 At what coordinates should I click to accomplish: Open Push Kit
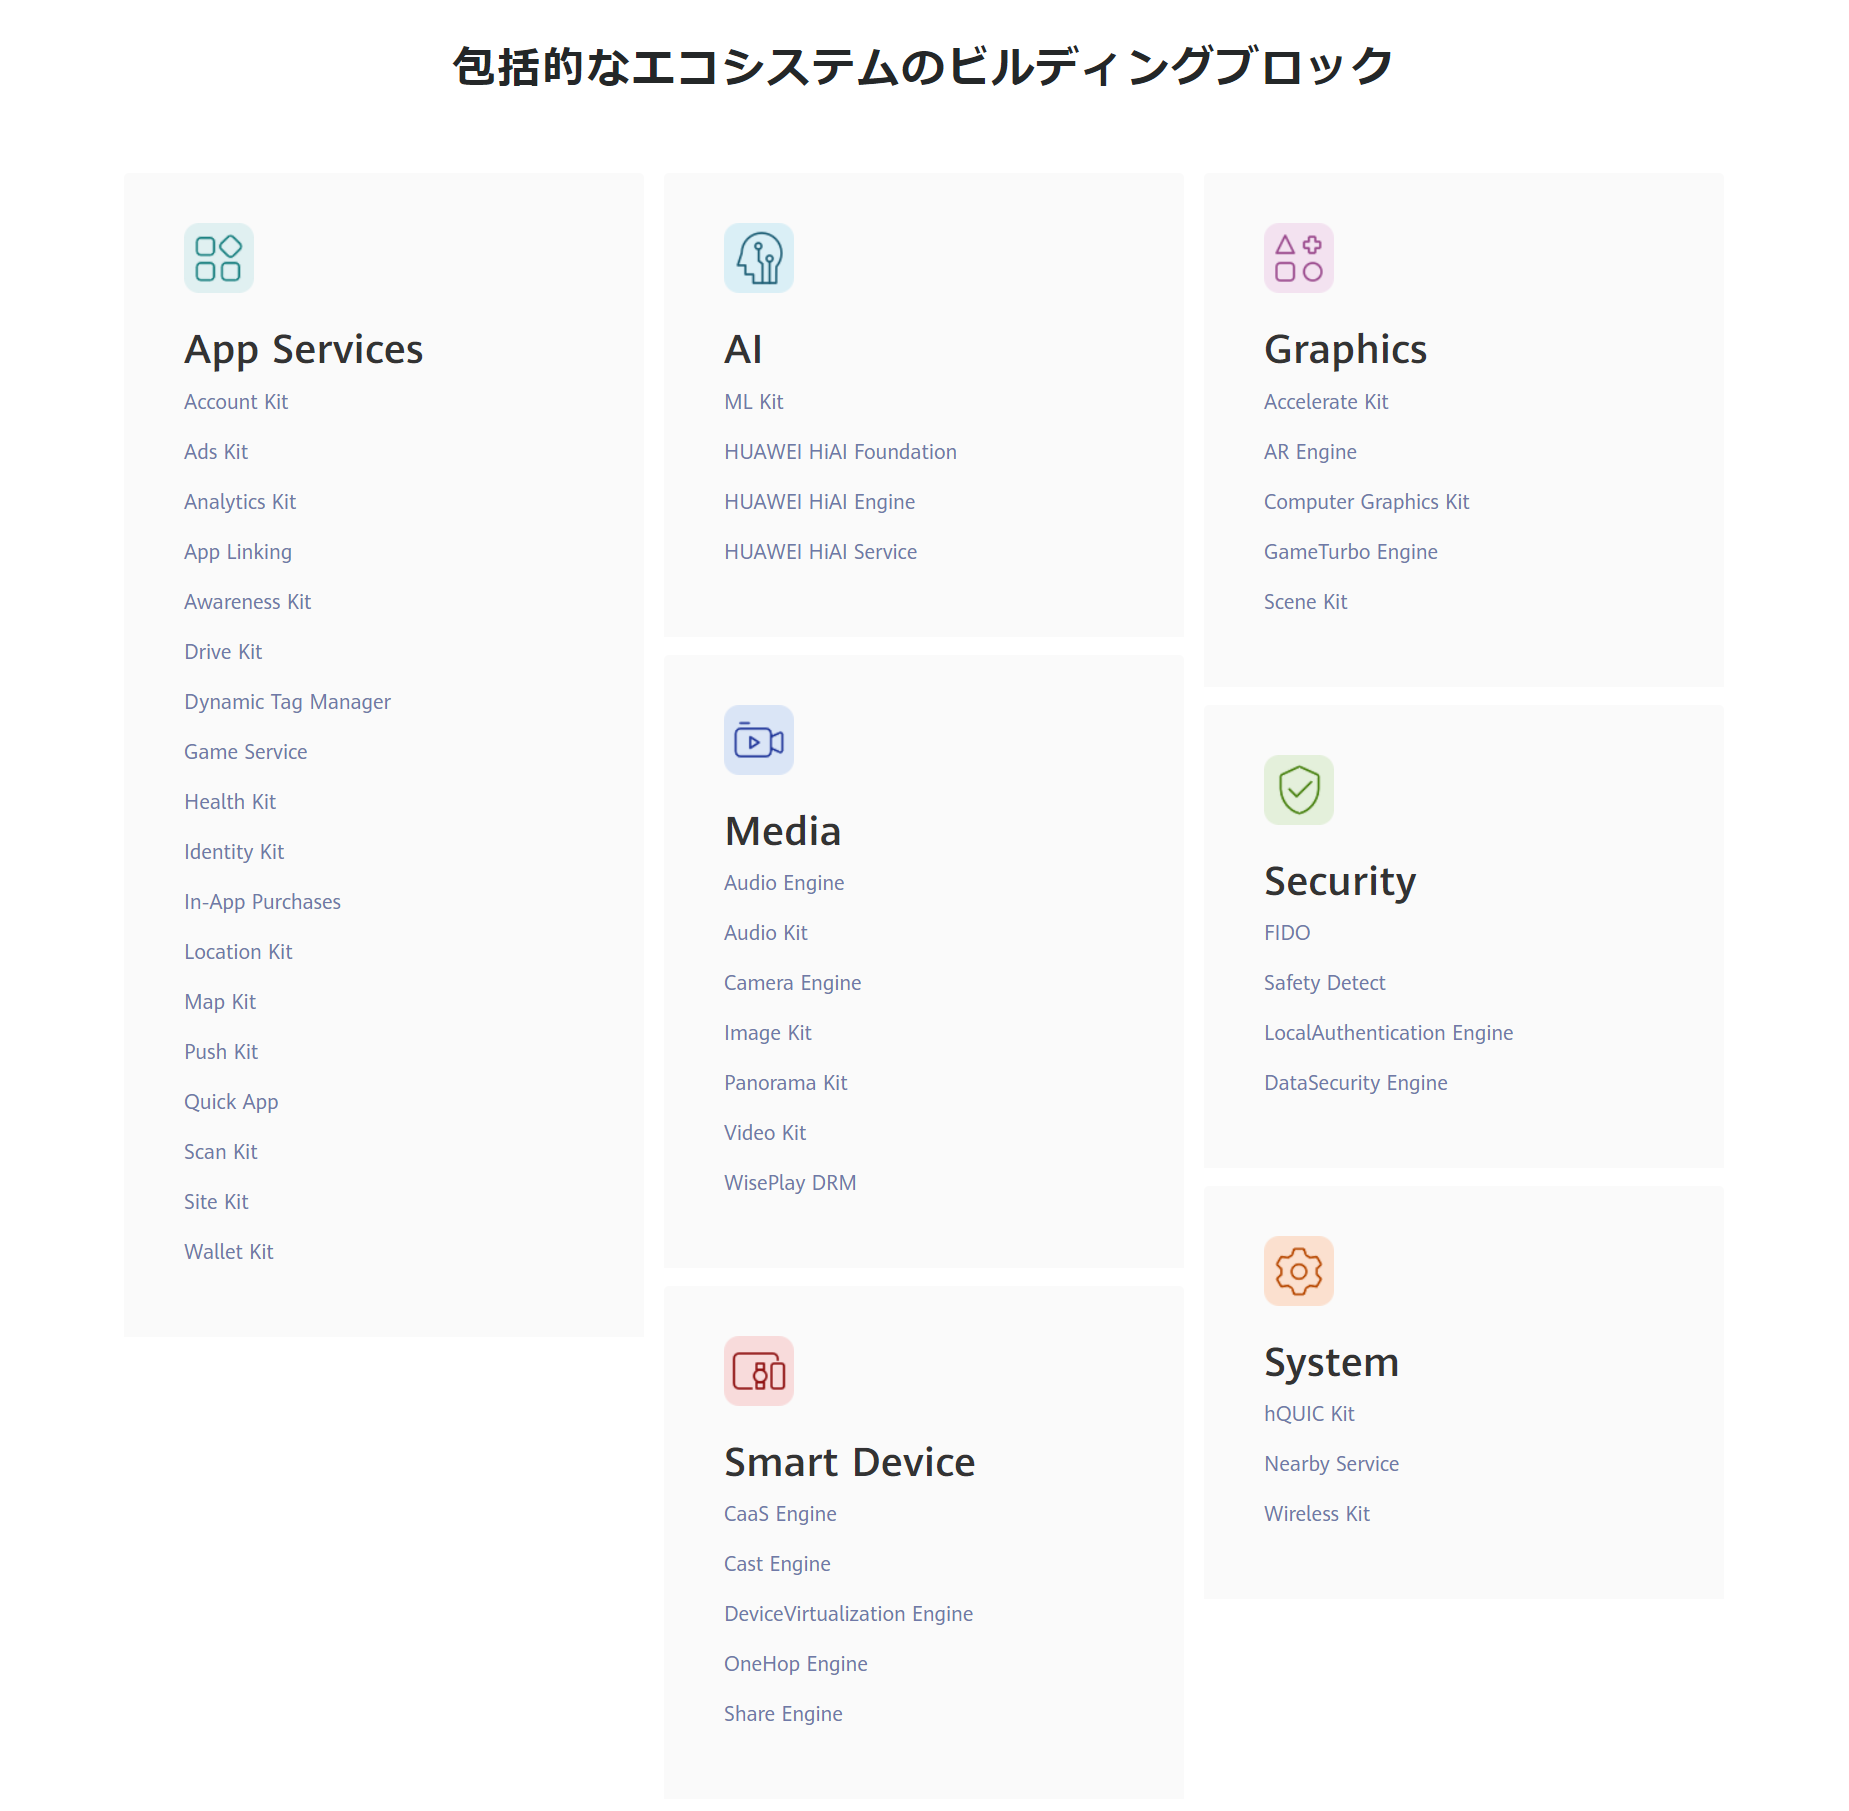pos(221,1052)
